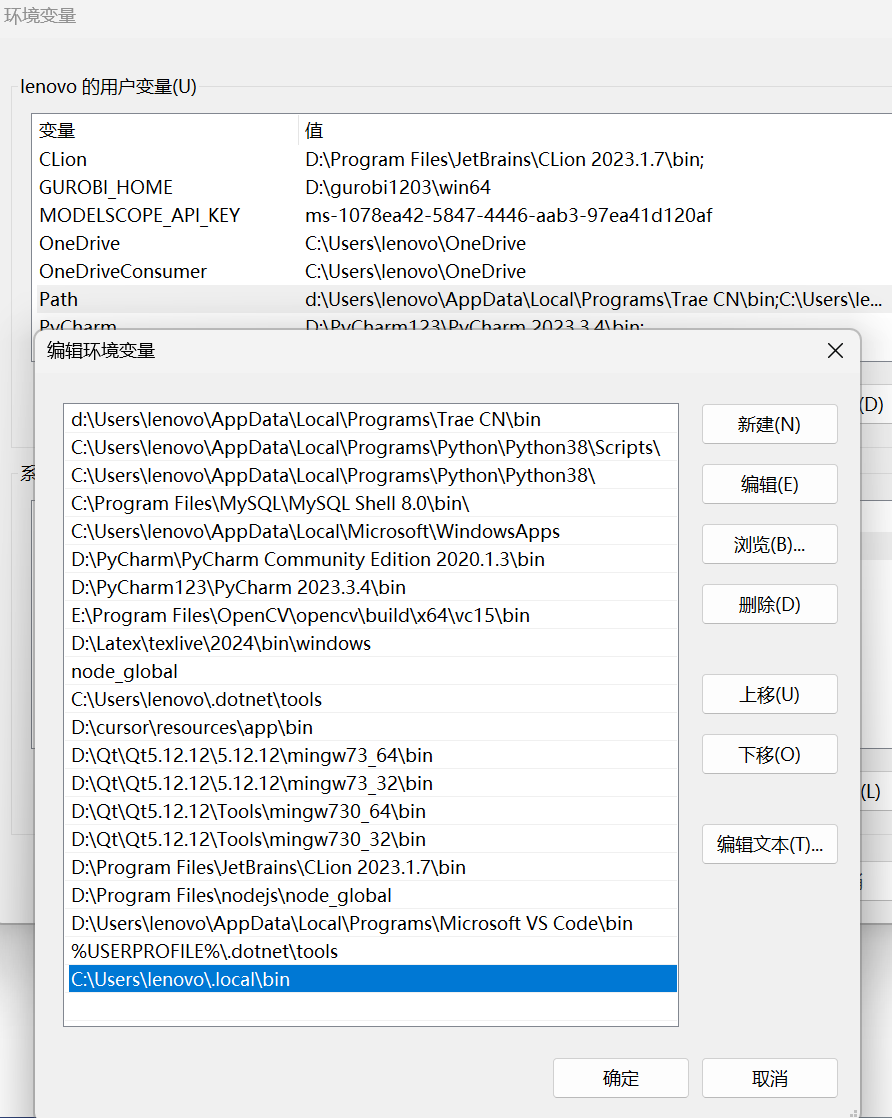This screenshot has width=892, height=1118.
Task: Click the 删除(D) button
Action: (x=769, y=604)
